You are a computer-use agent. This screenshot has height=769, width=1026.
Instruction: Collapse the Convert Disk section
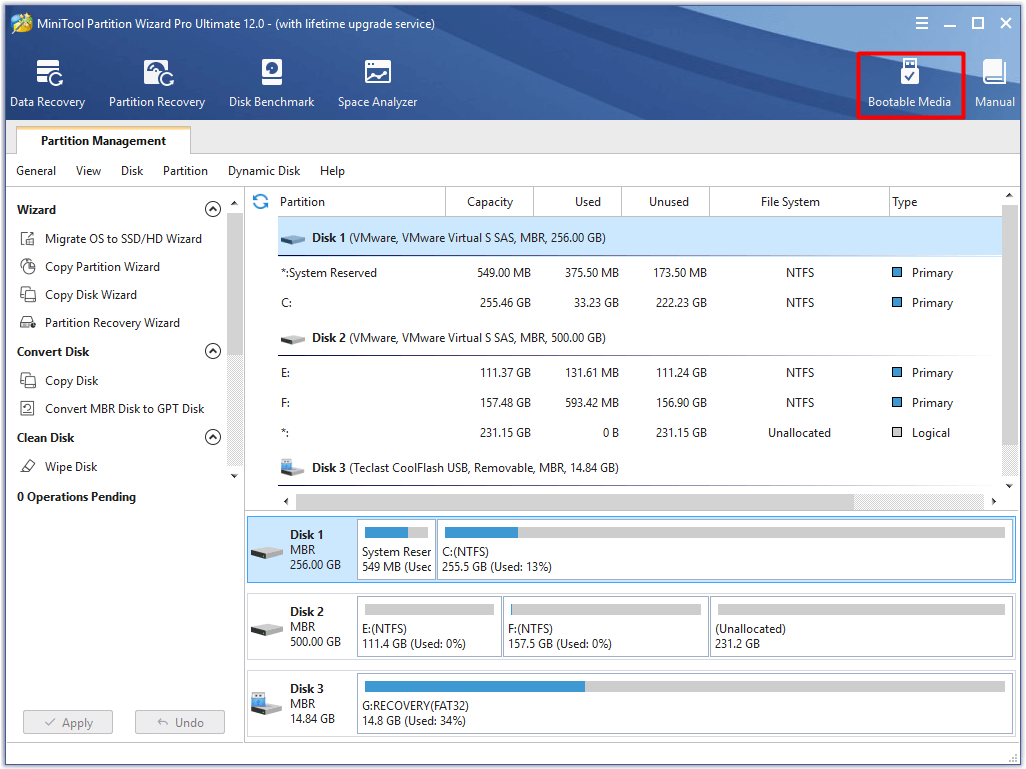212,352
